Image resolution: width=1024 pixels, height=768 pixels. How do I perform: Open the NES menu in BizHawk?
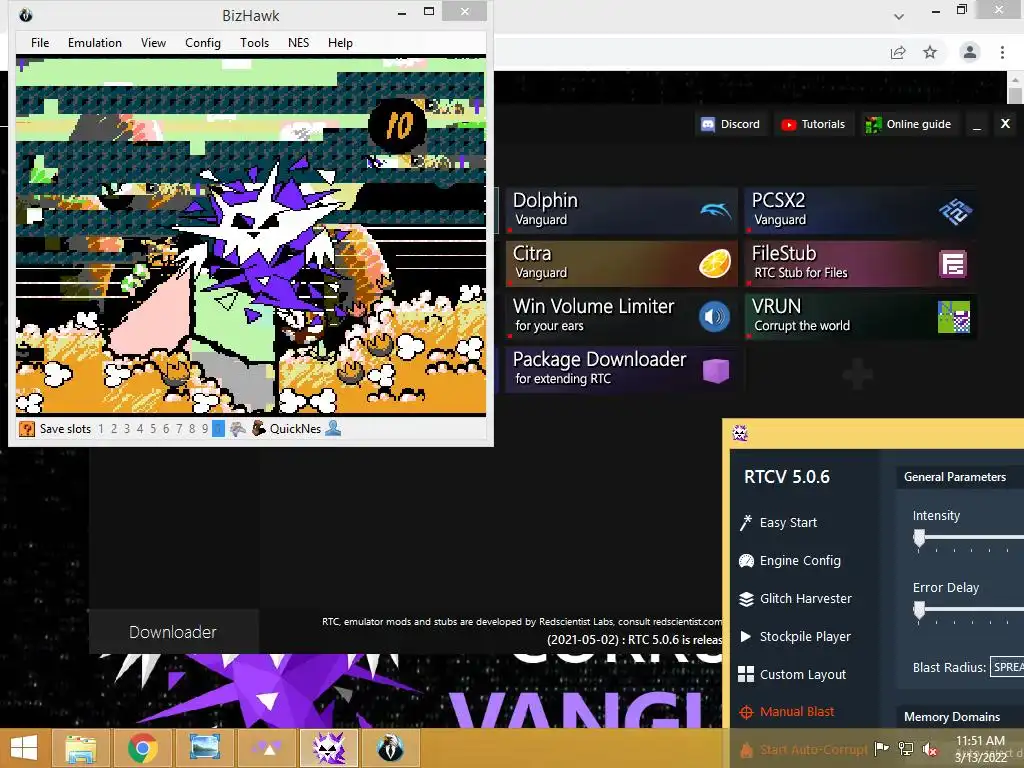(x=298, y=43)
